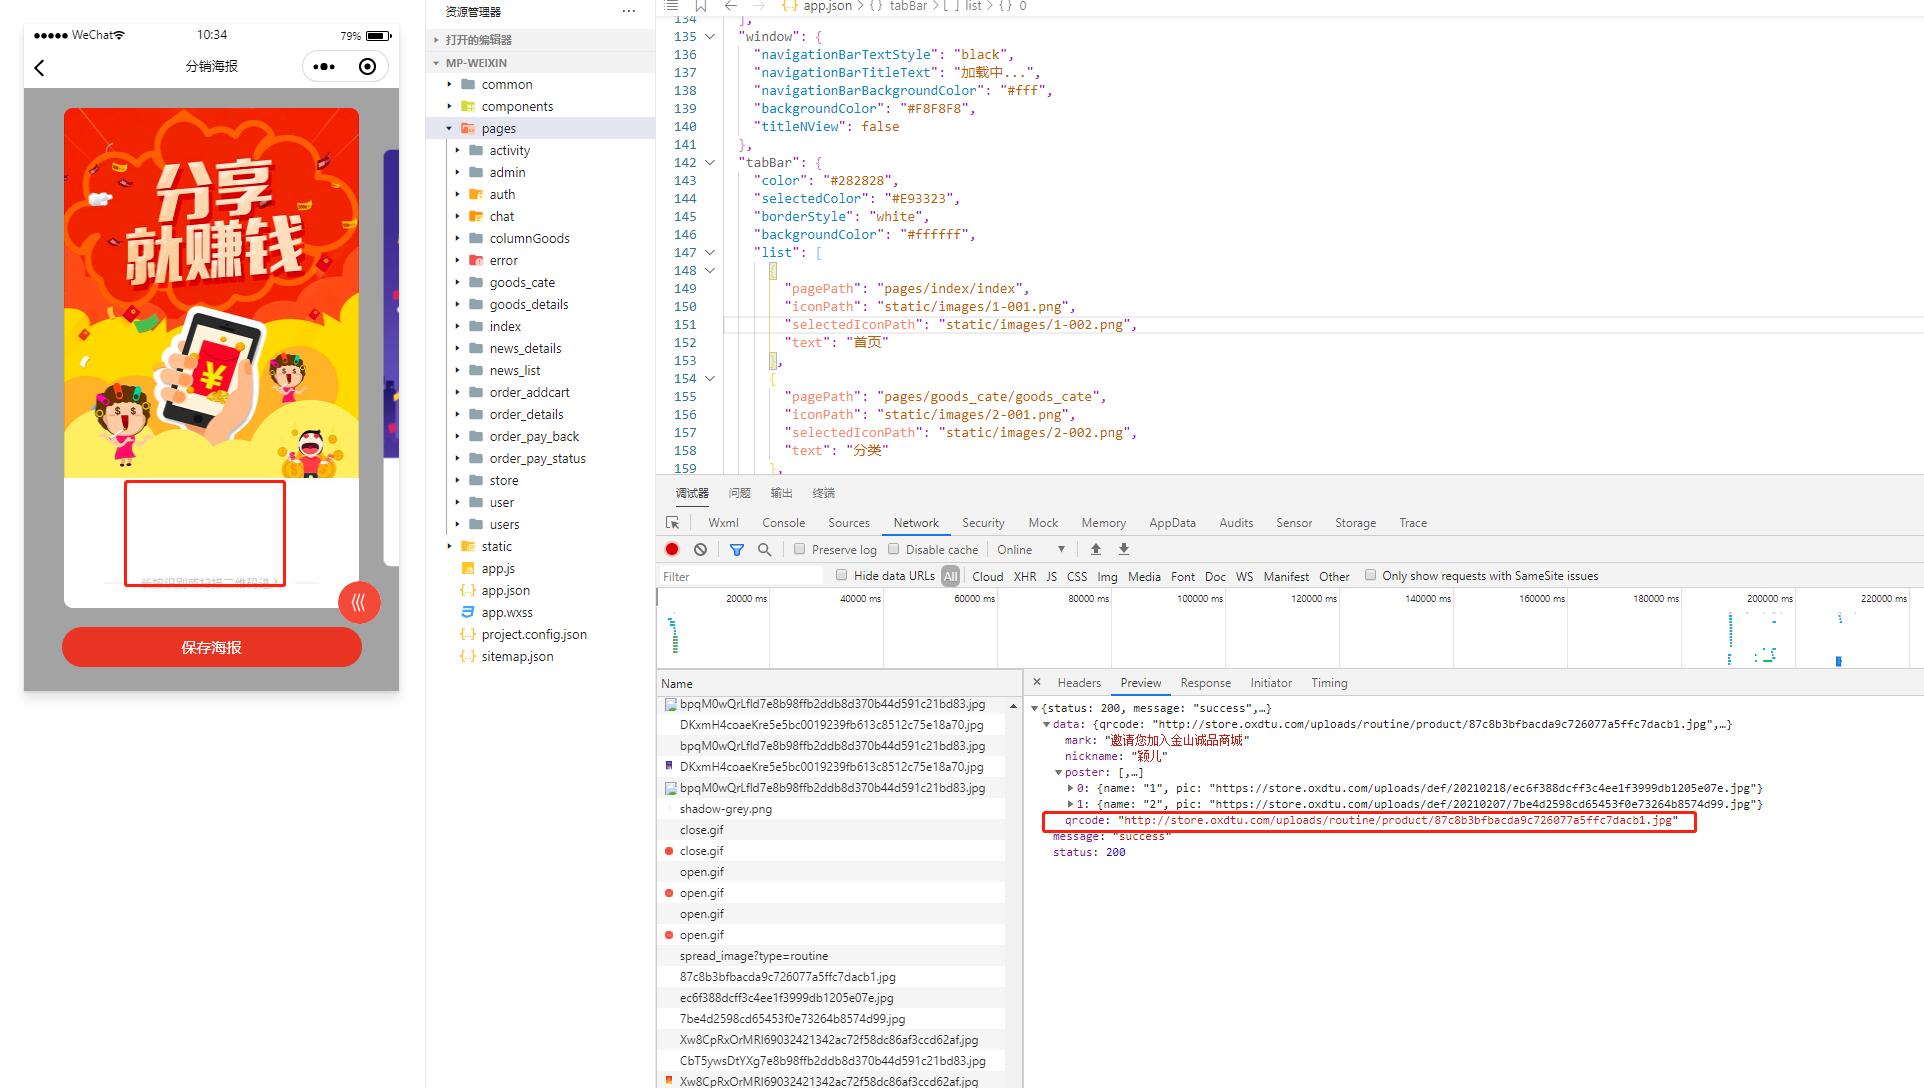Screen dimensions: 1924x1088
Task: Filter network requests by JS
Action: click(x=1051, y=576)
